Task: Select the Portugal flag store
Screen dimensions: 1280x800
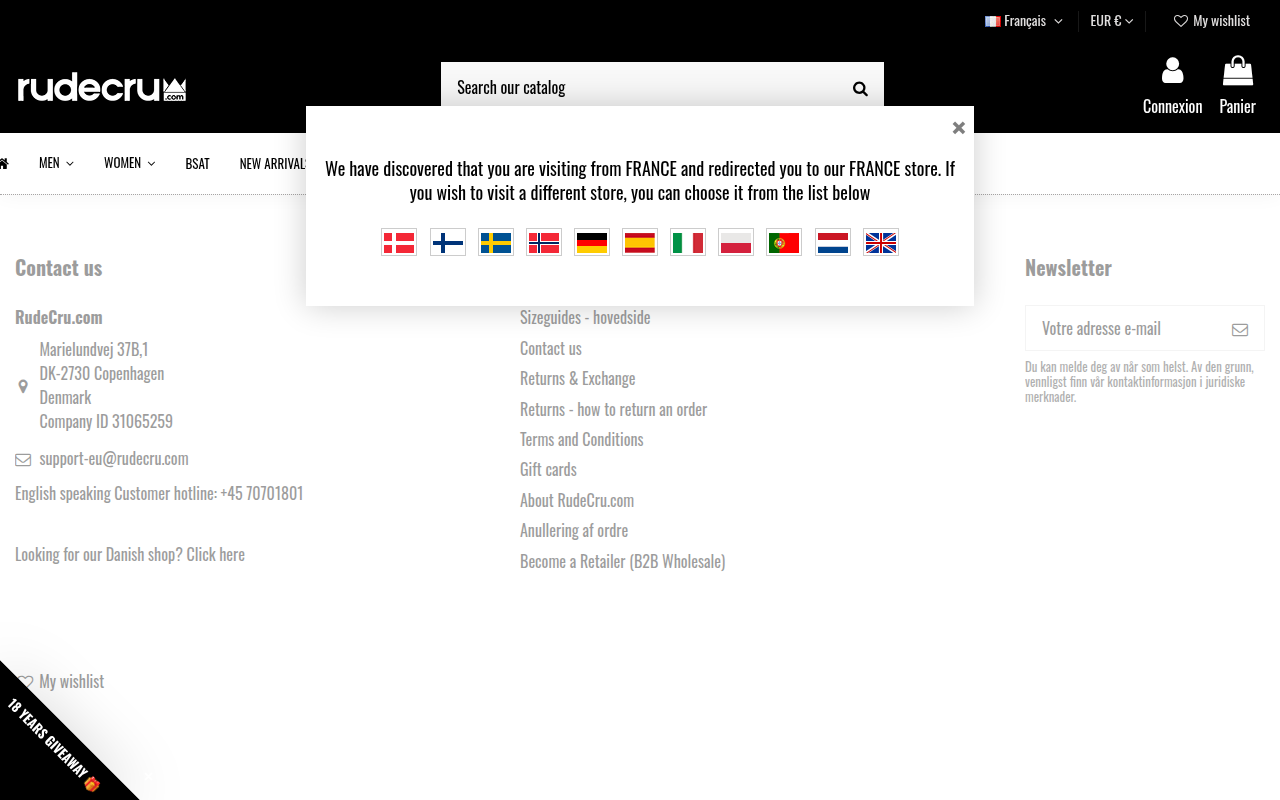Action: pos(784,242)
